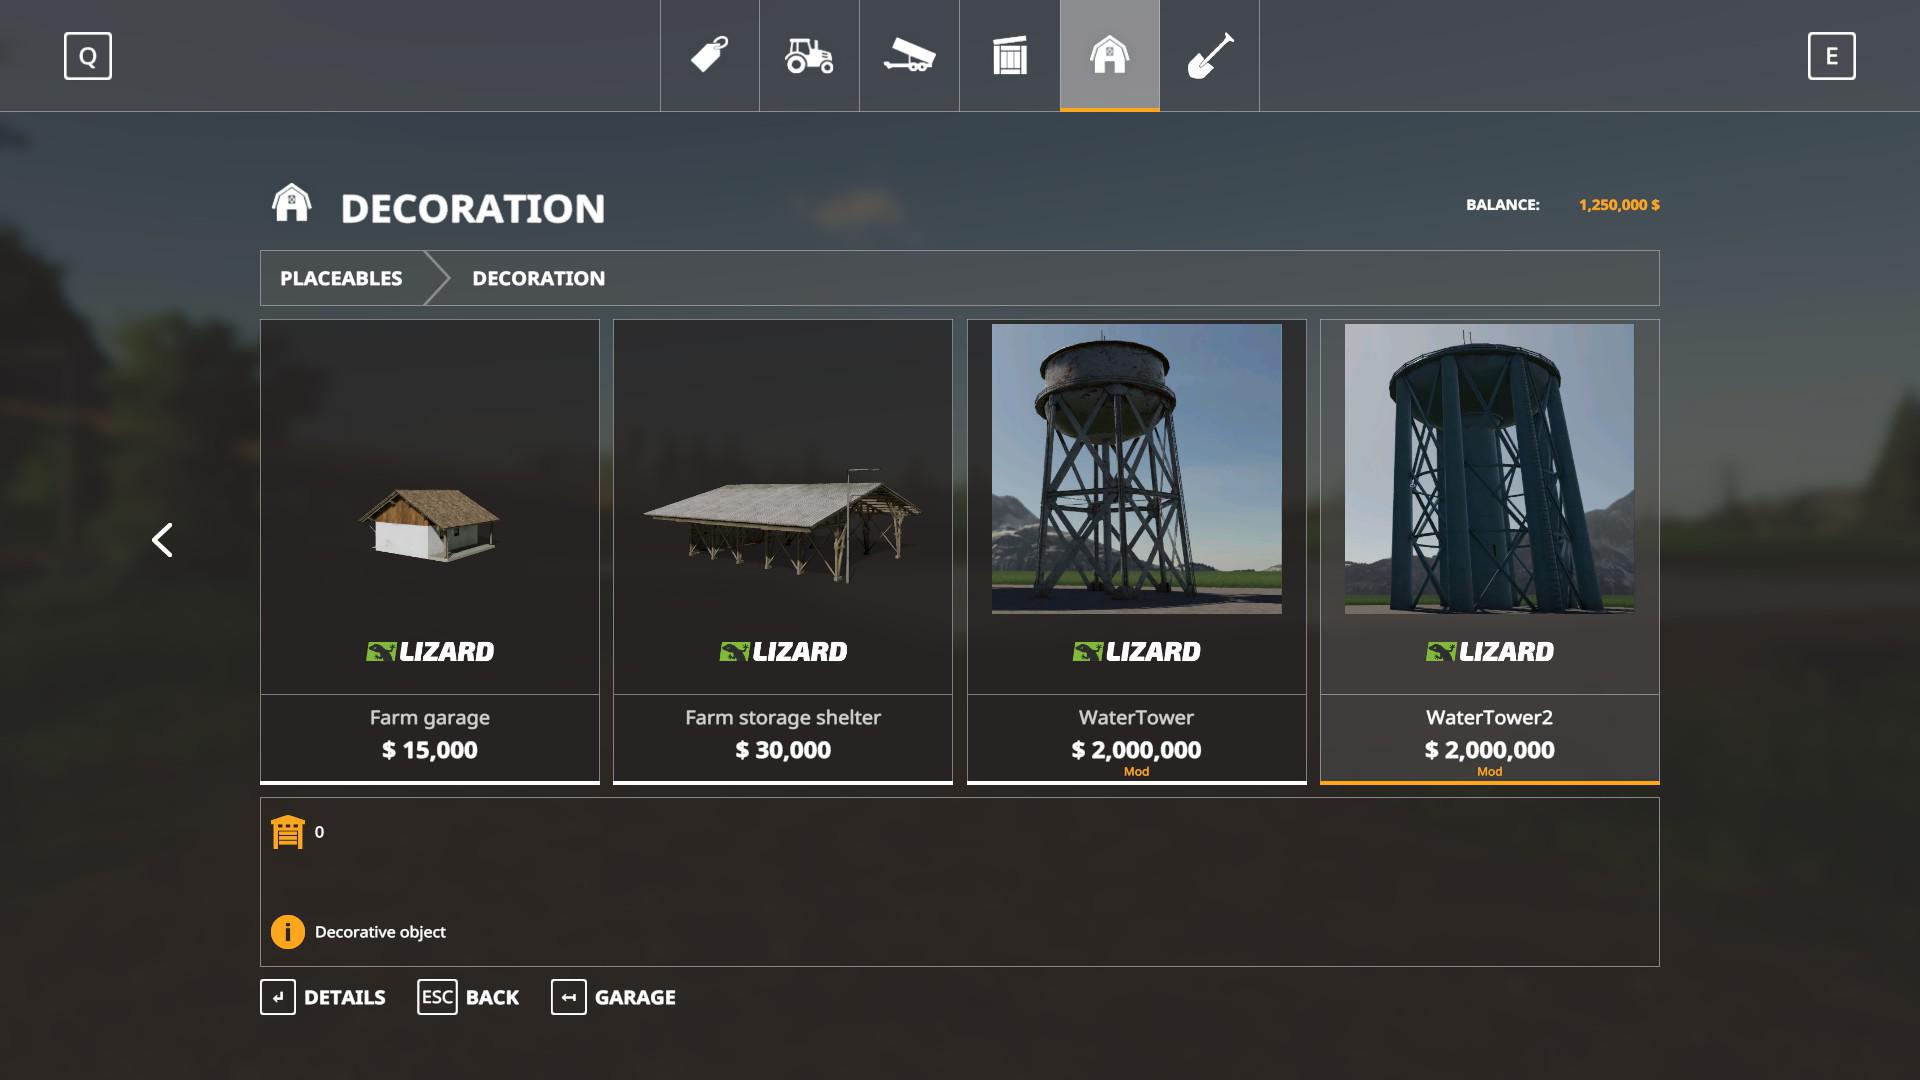
Task: Open the tractor vehicles category
Action: (809, 55)
